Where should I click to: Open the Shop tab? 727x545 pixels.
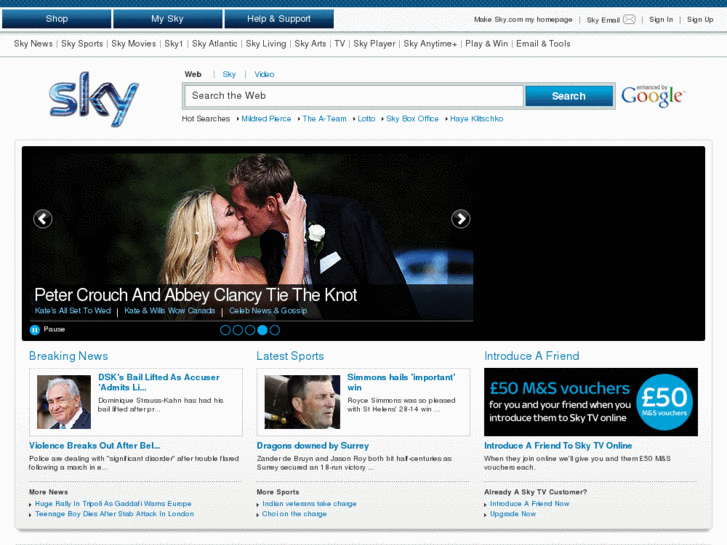click(57, 19)
